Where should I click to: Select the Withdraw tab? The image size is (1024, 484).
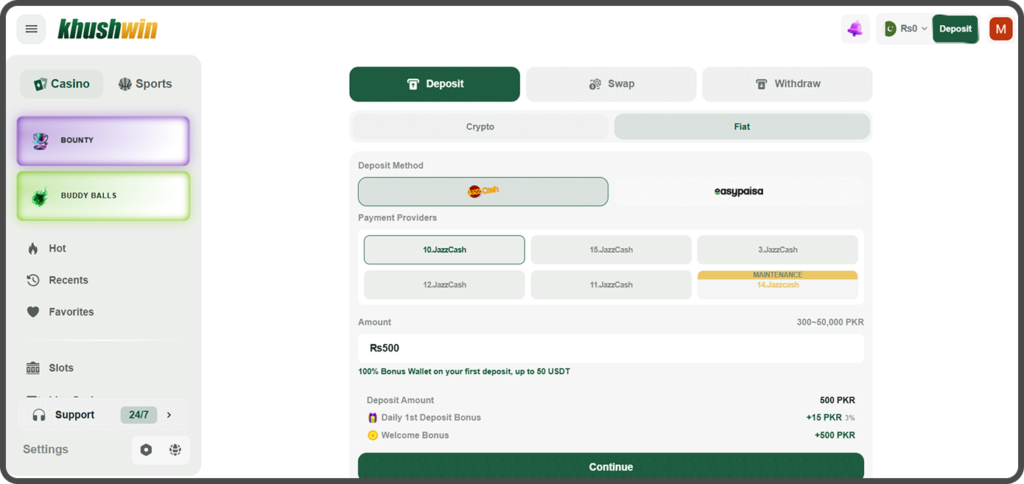pos(787,84)
